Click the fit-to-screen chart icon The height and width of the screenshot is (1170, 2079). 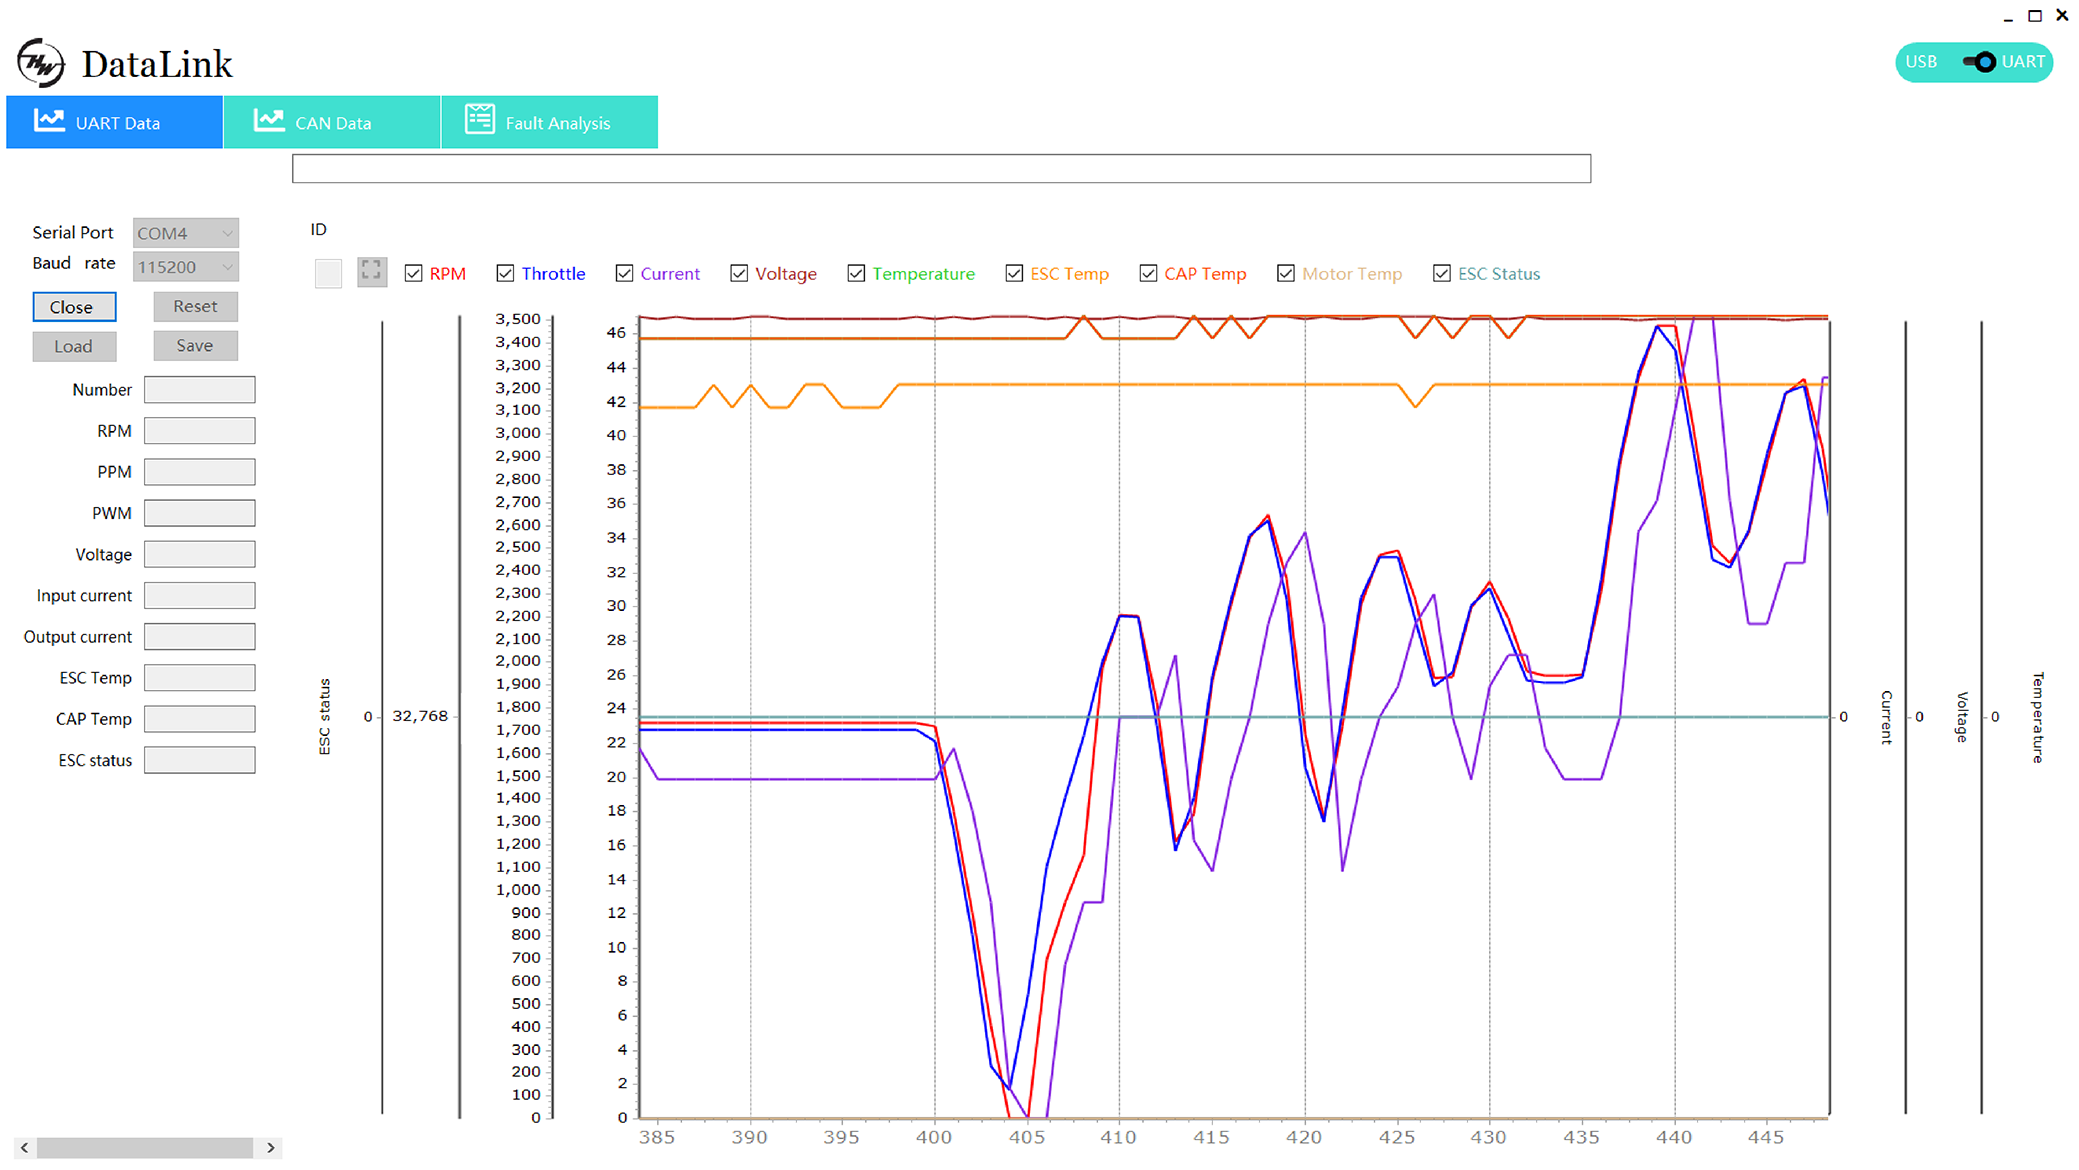[x=372, y=272]
